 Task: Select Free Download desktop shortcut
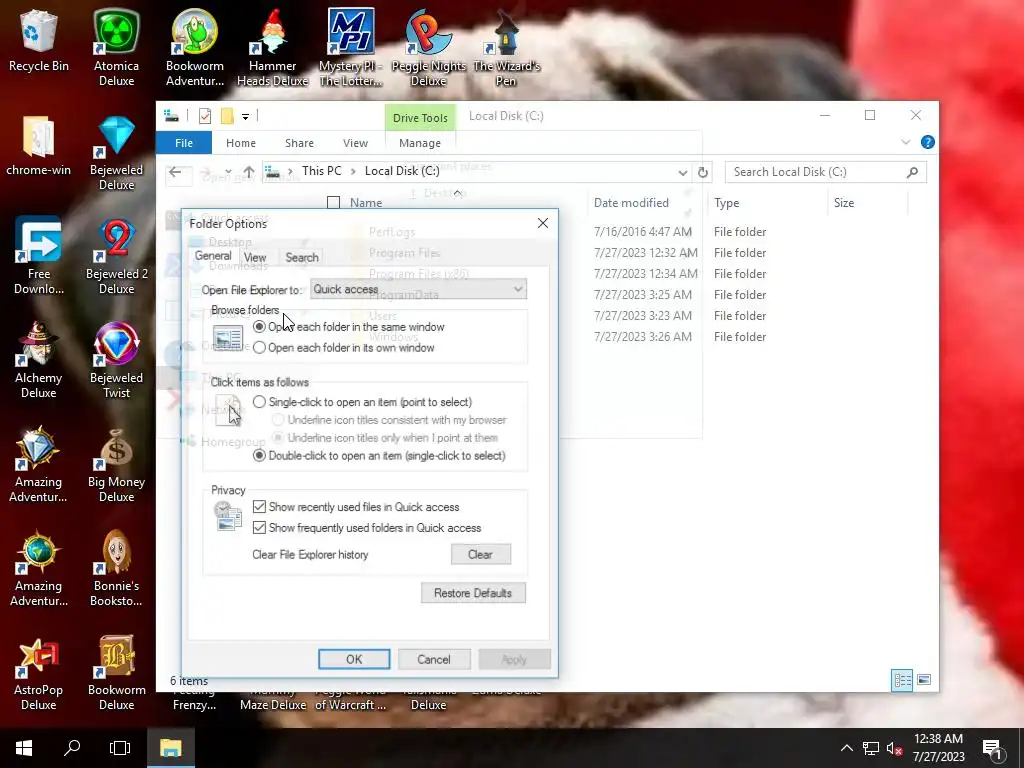click(x=39, y=256)
